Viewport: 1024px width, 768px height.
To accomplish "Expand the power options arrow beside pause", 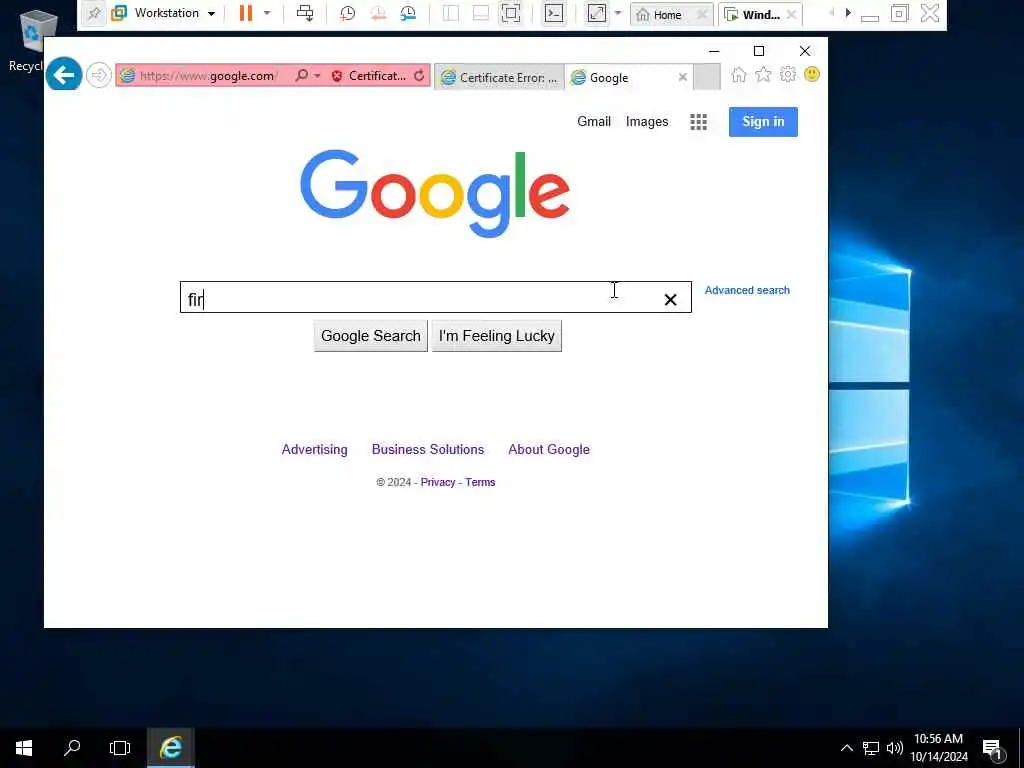I will [267, 13].
